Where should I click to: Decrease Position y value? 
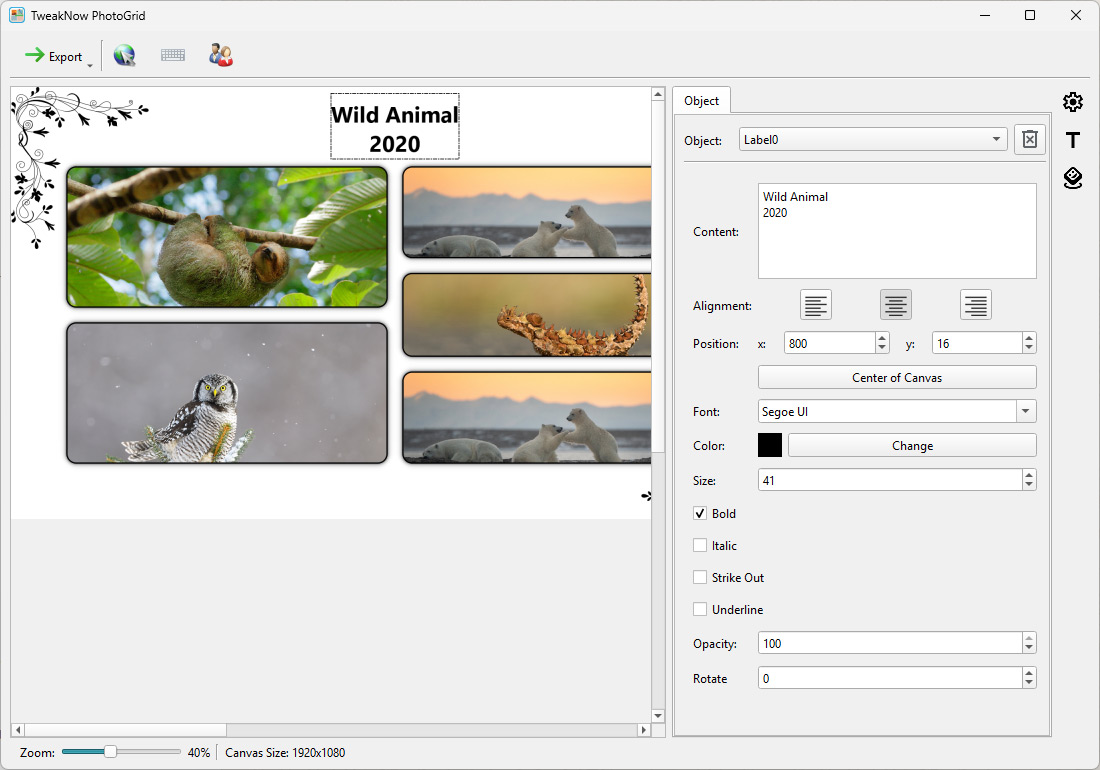1029,349
